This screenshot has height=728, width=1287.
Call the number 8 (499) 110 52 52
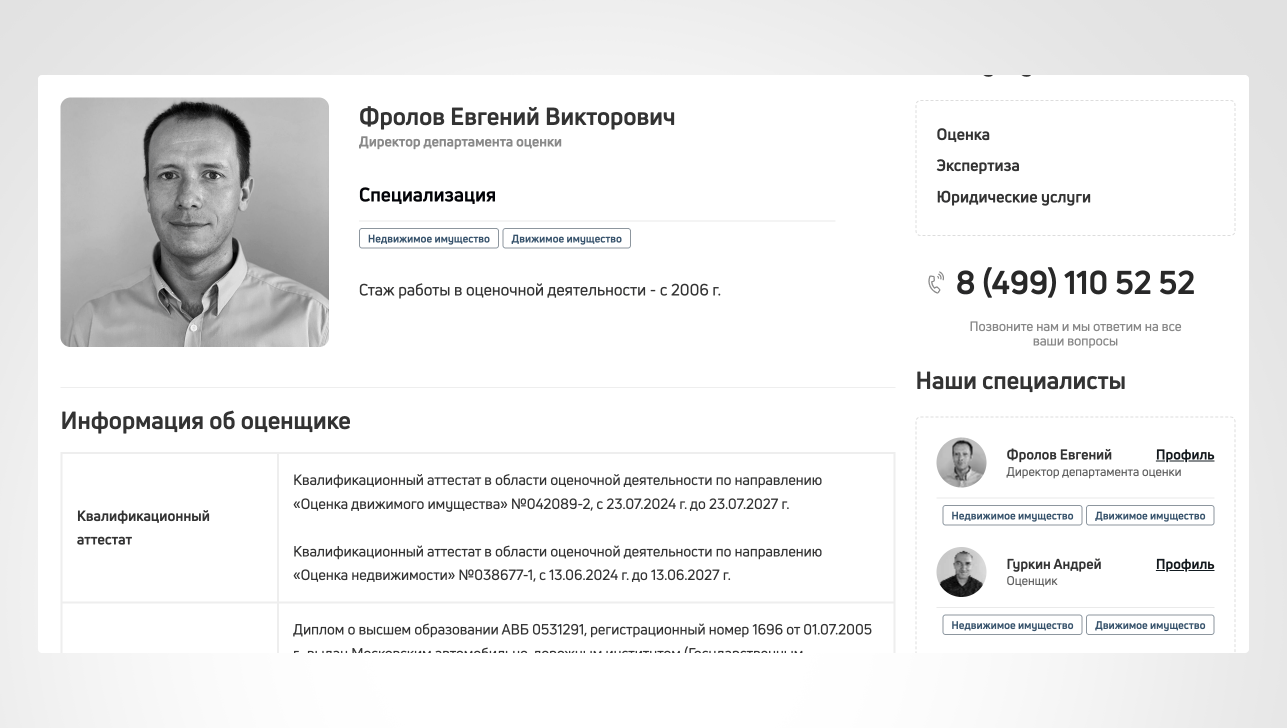1075,283
